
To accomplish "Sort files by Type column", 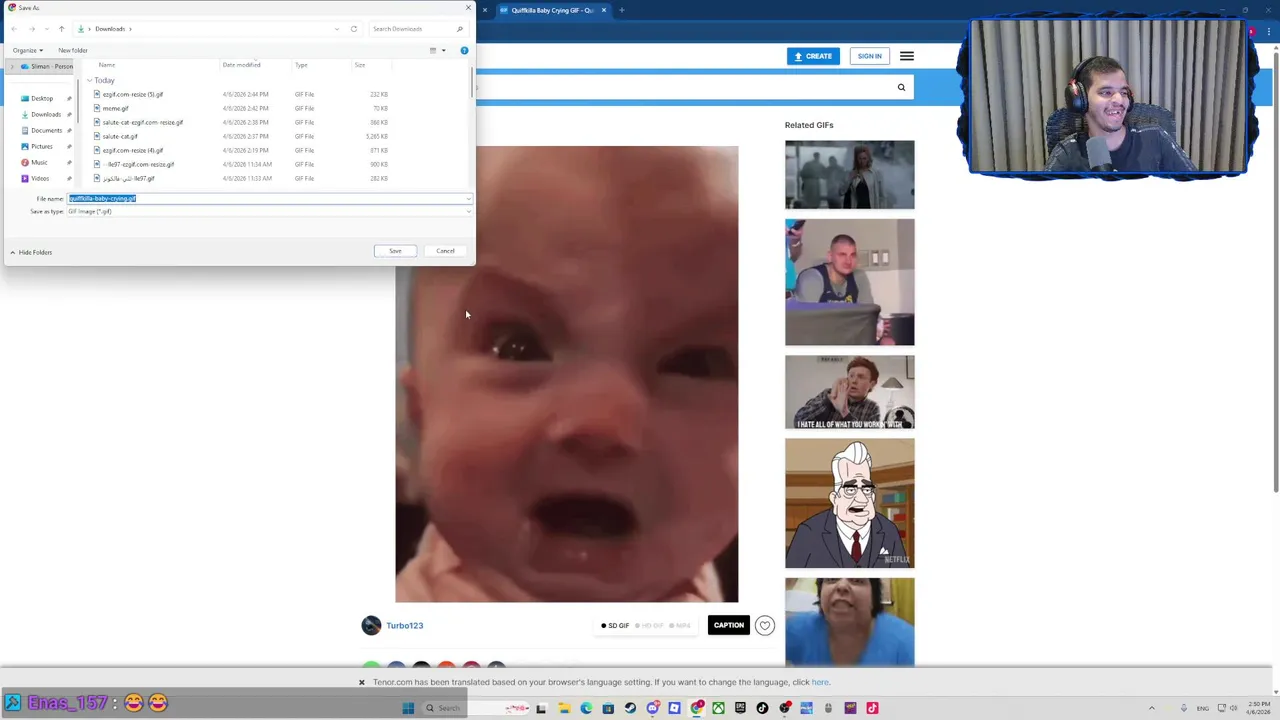I will point(301,65).
